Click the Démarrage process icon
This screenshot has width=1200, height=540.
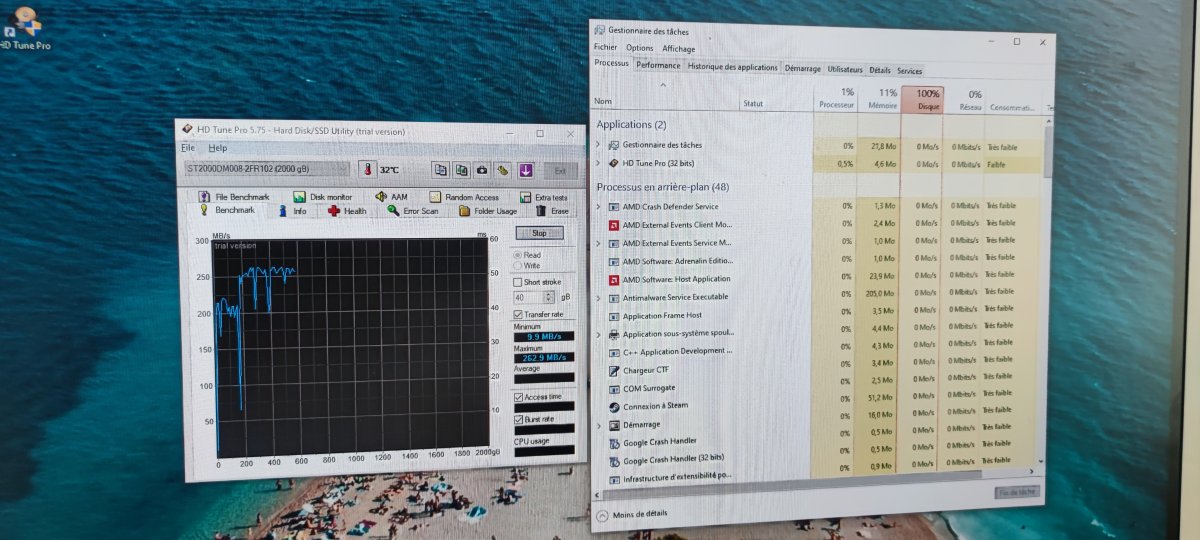[614, 424]
